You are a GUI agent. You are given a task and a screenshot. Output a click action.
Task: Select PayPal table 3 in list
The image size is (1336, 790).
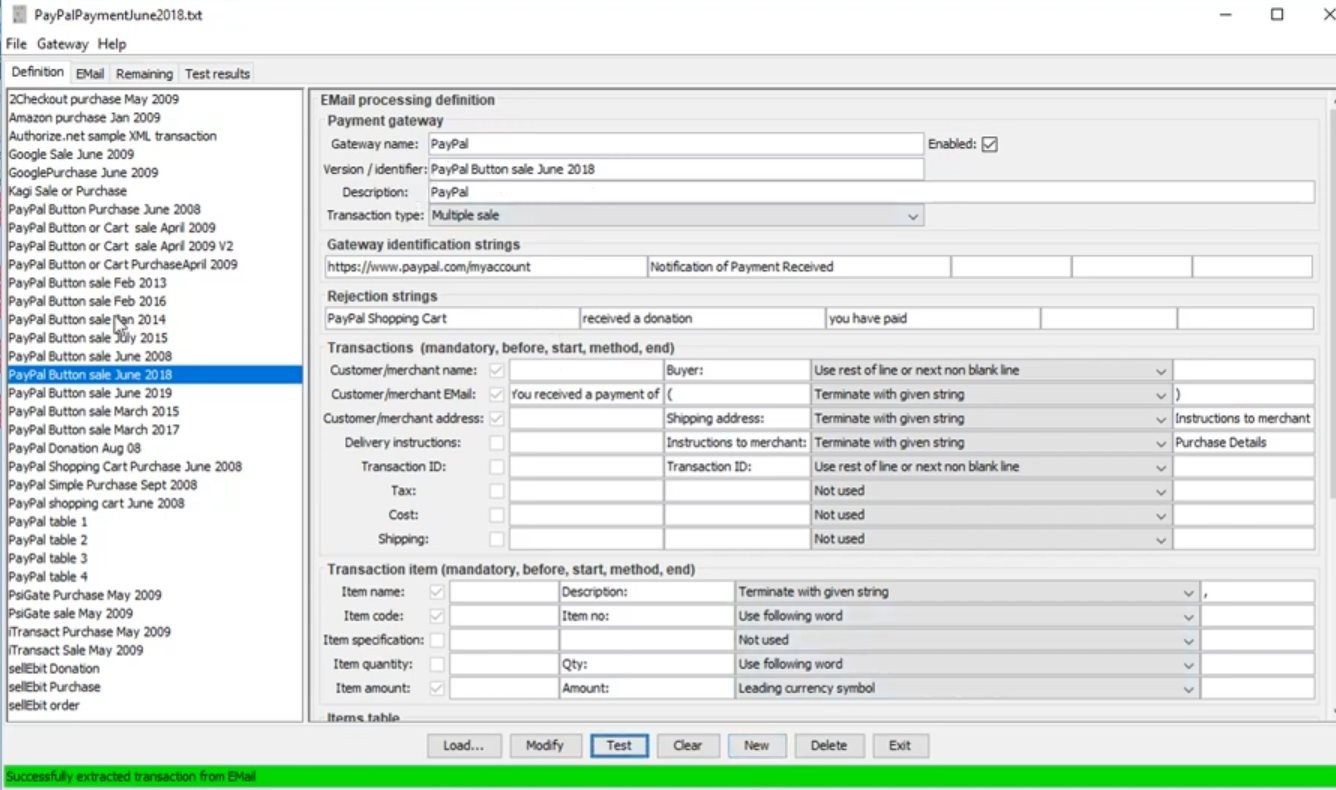pyautogui.click(x=154, y=558)
